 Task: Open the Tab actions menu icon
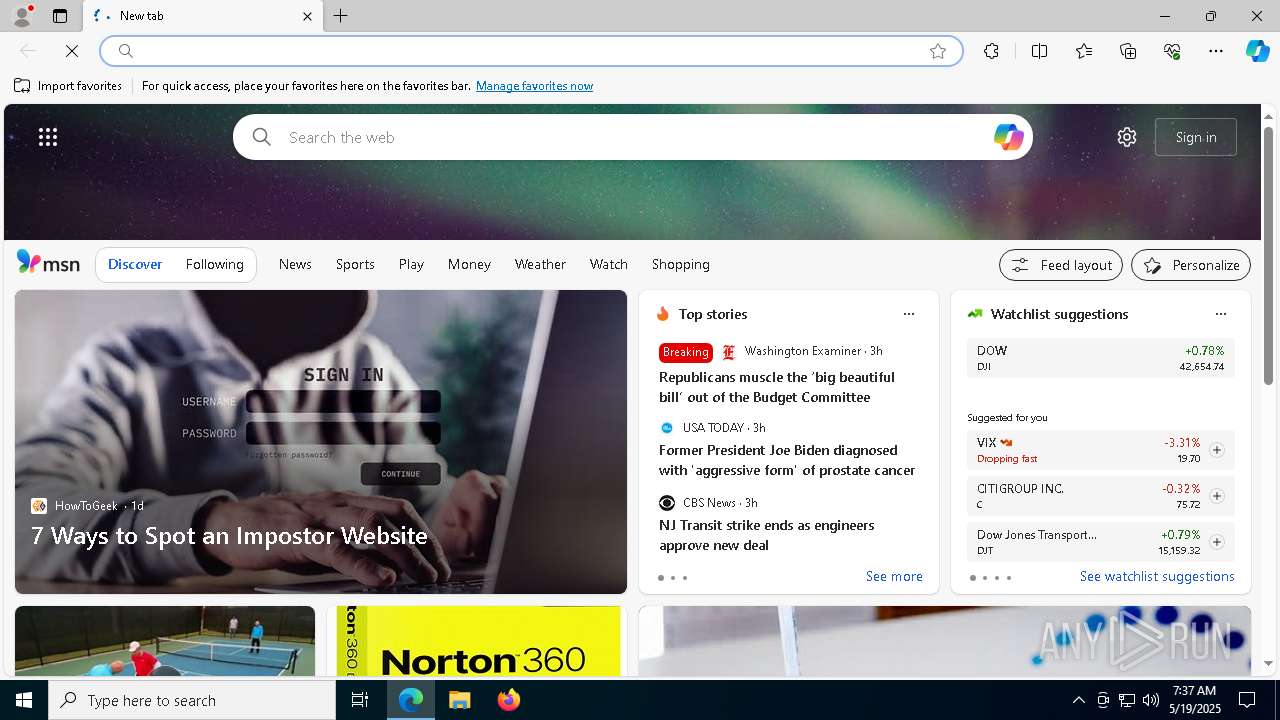pyautogui.click(x=60, y=16)
